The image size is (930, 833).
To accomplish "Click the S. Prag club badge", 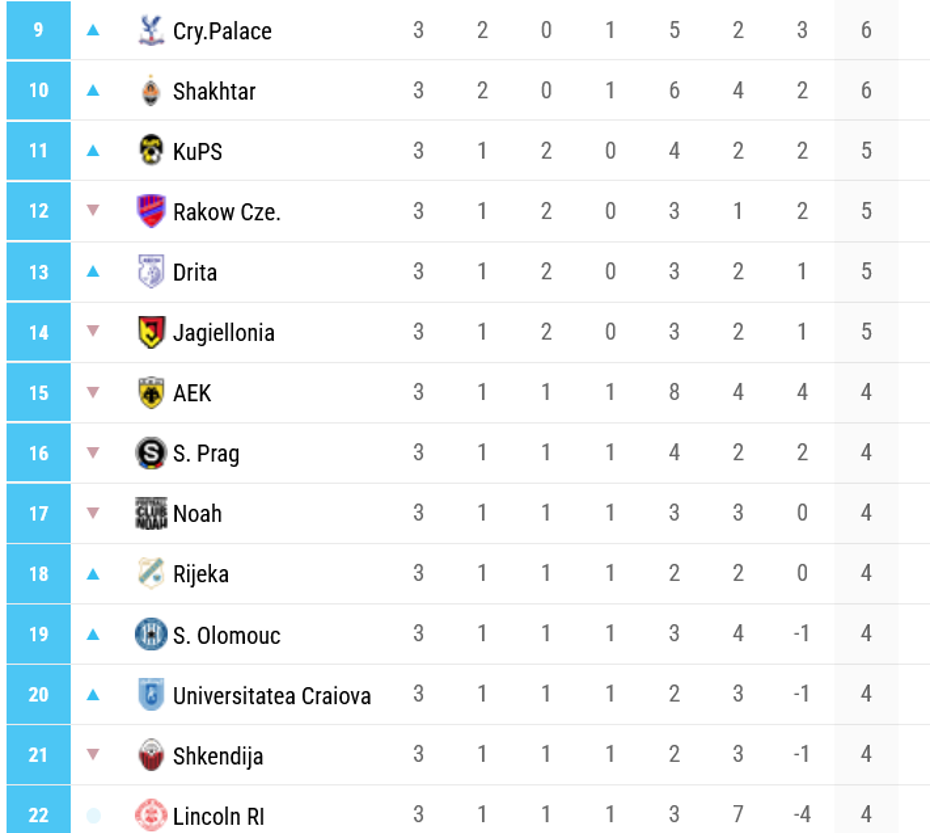I will (x=150, y=453).
